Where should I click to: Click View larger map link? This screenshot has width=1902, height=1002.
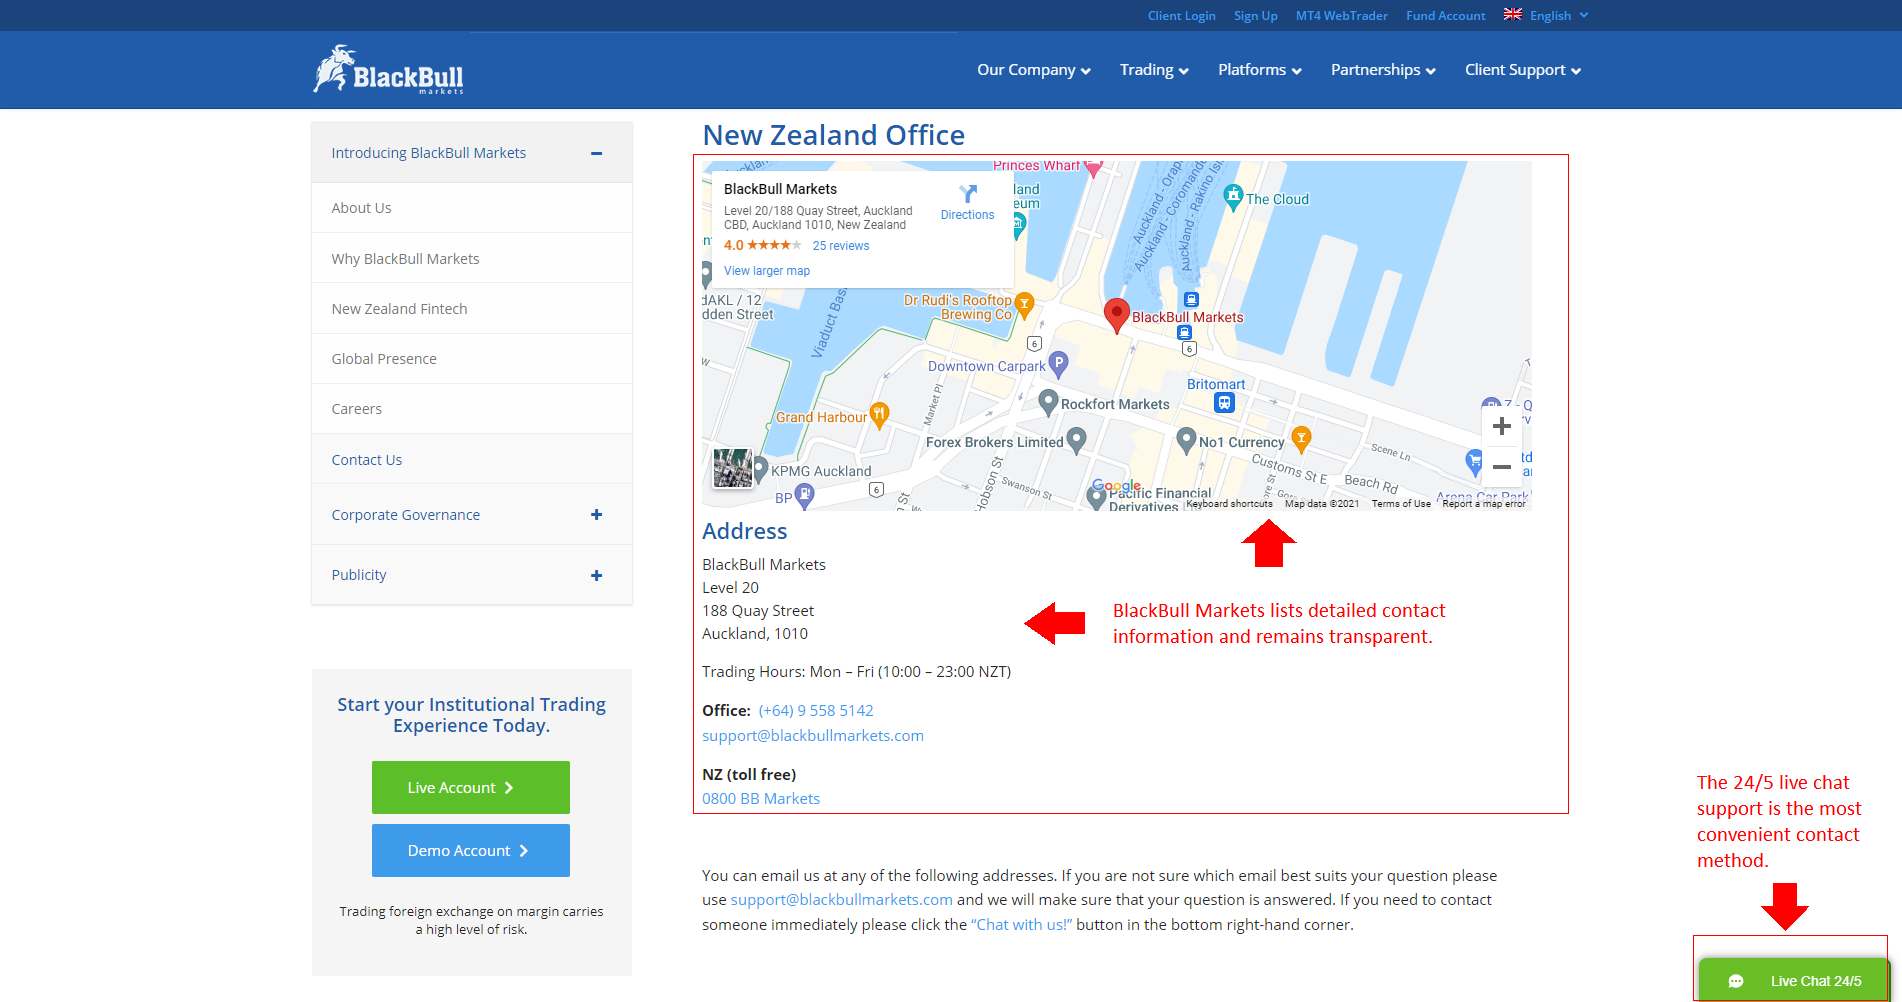click(x=767, y=271)
